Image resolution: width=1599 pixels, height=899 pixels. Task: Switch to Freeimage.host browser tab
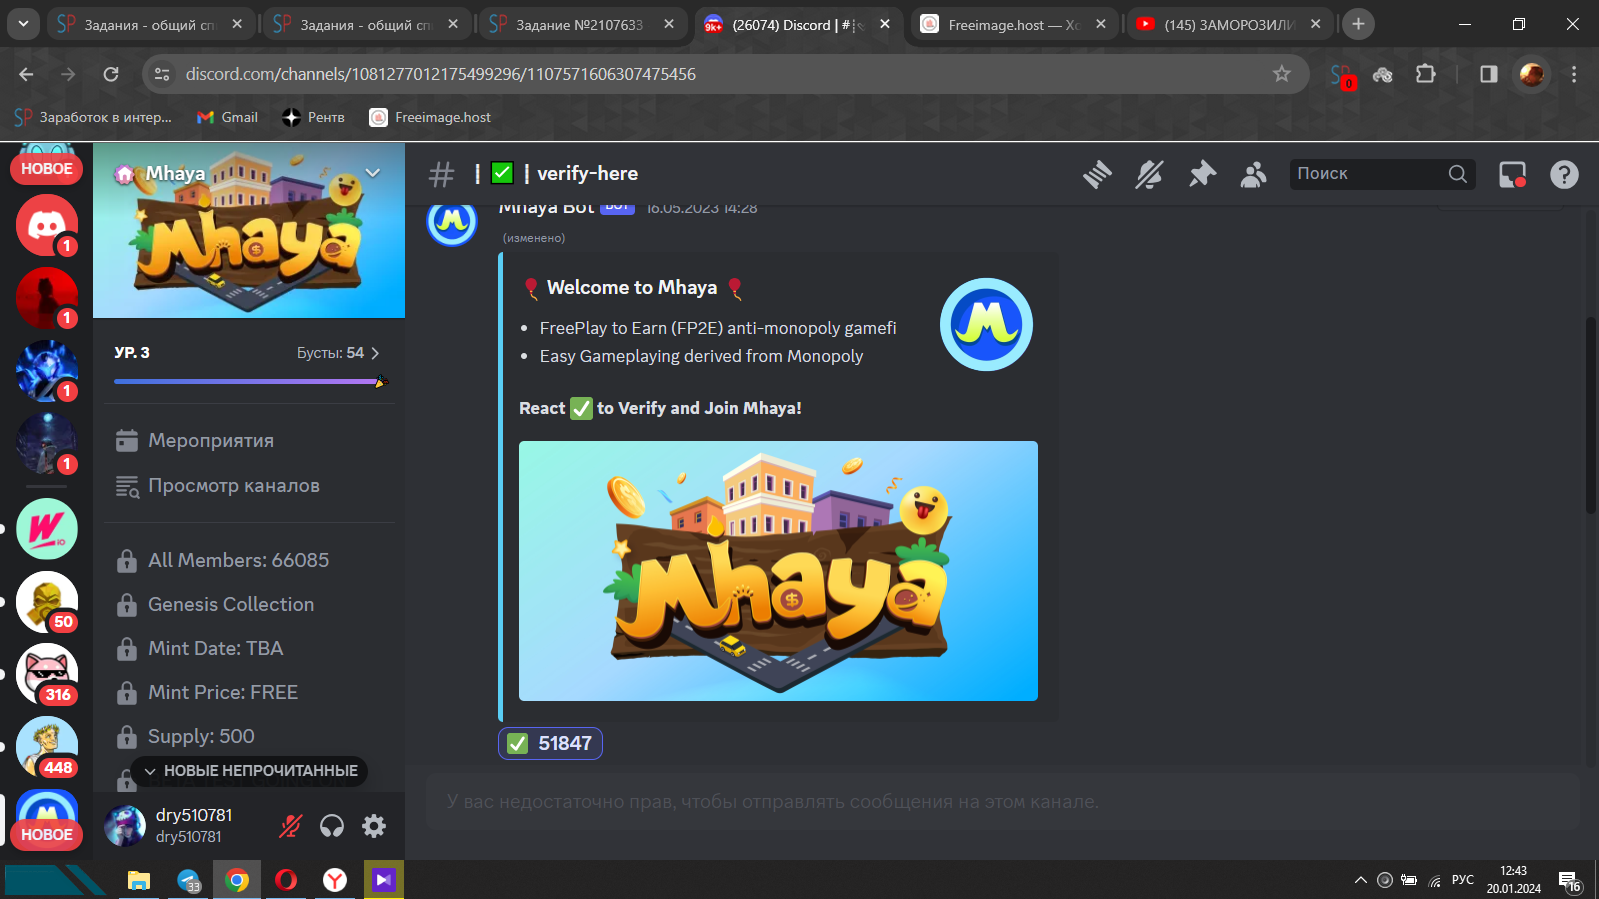(x=1014, y=24)
